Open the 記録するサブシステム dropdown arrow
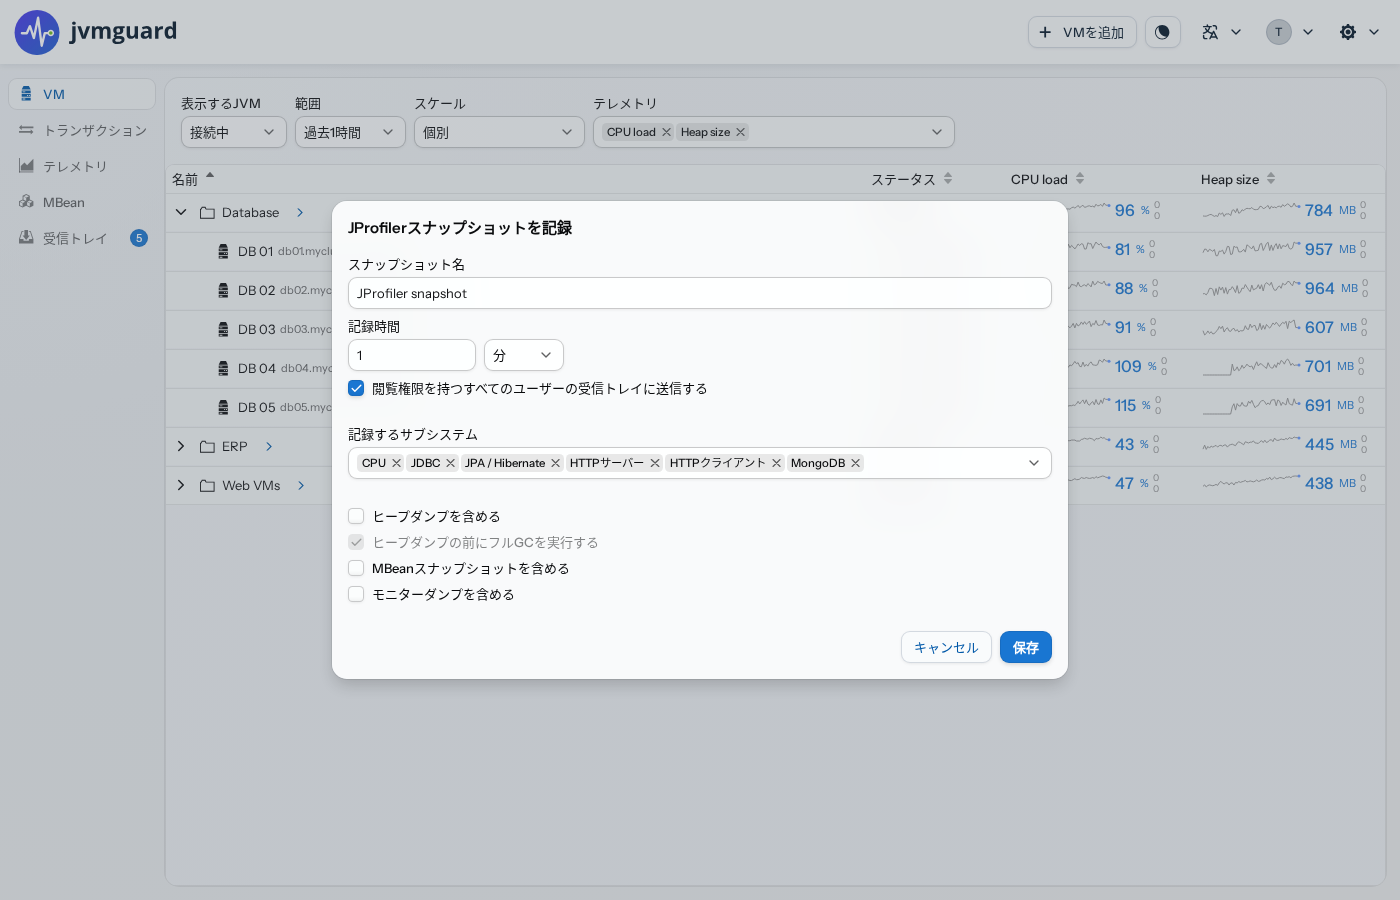This screenshot has width=1400, height=900. click(x=1034, y=463)
